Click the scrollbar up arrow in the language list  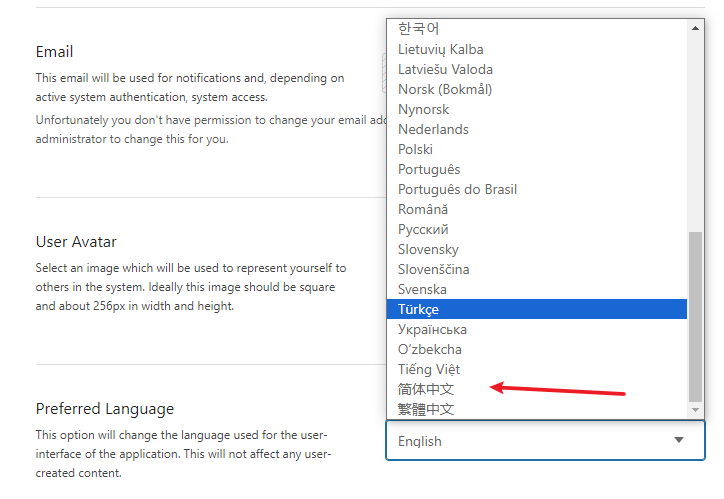[696, 26]
